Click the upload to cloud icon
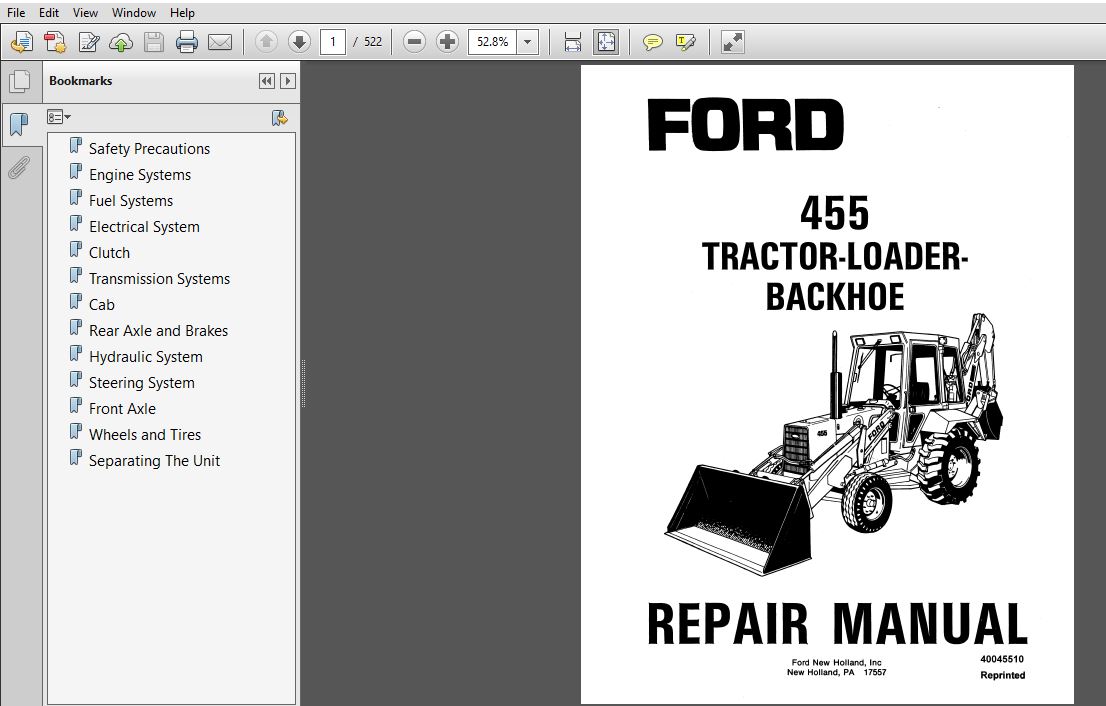The image size is (1106, 706). [121, 42]
